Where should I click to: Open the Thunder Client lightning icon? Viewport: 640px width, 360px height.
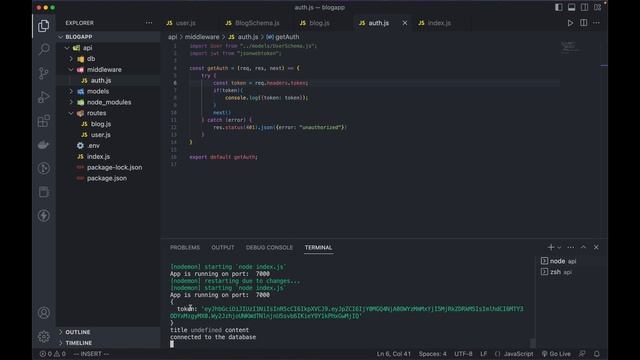44,216
